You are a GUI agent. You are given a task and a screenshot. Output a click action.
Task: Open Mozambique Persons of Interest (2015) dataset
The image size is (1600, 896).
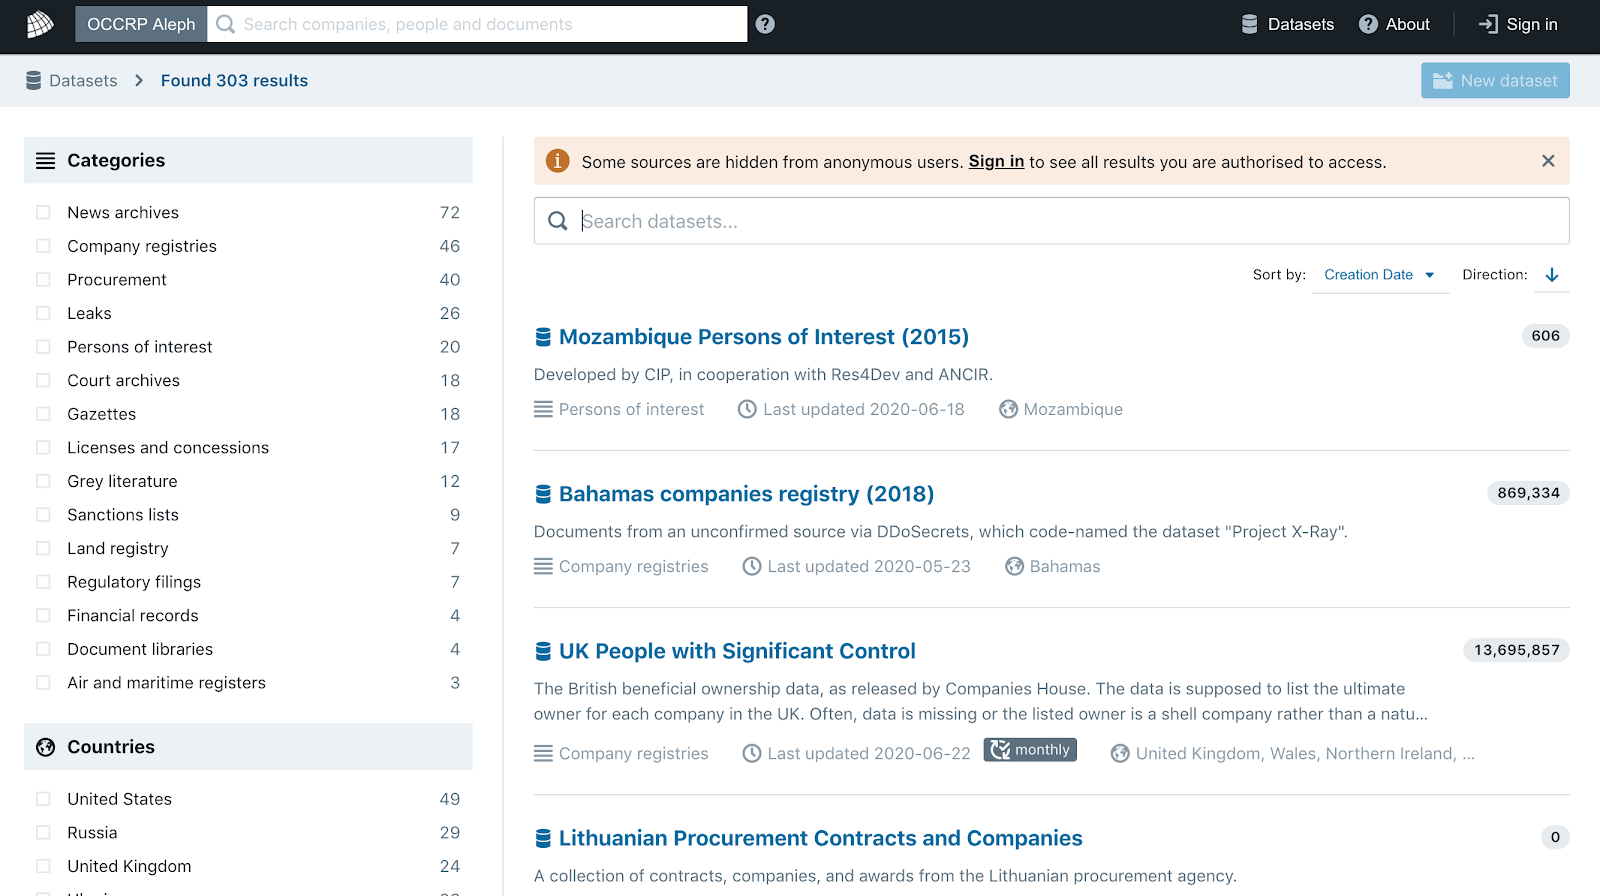[x=764, y=337]
